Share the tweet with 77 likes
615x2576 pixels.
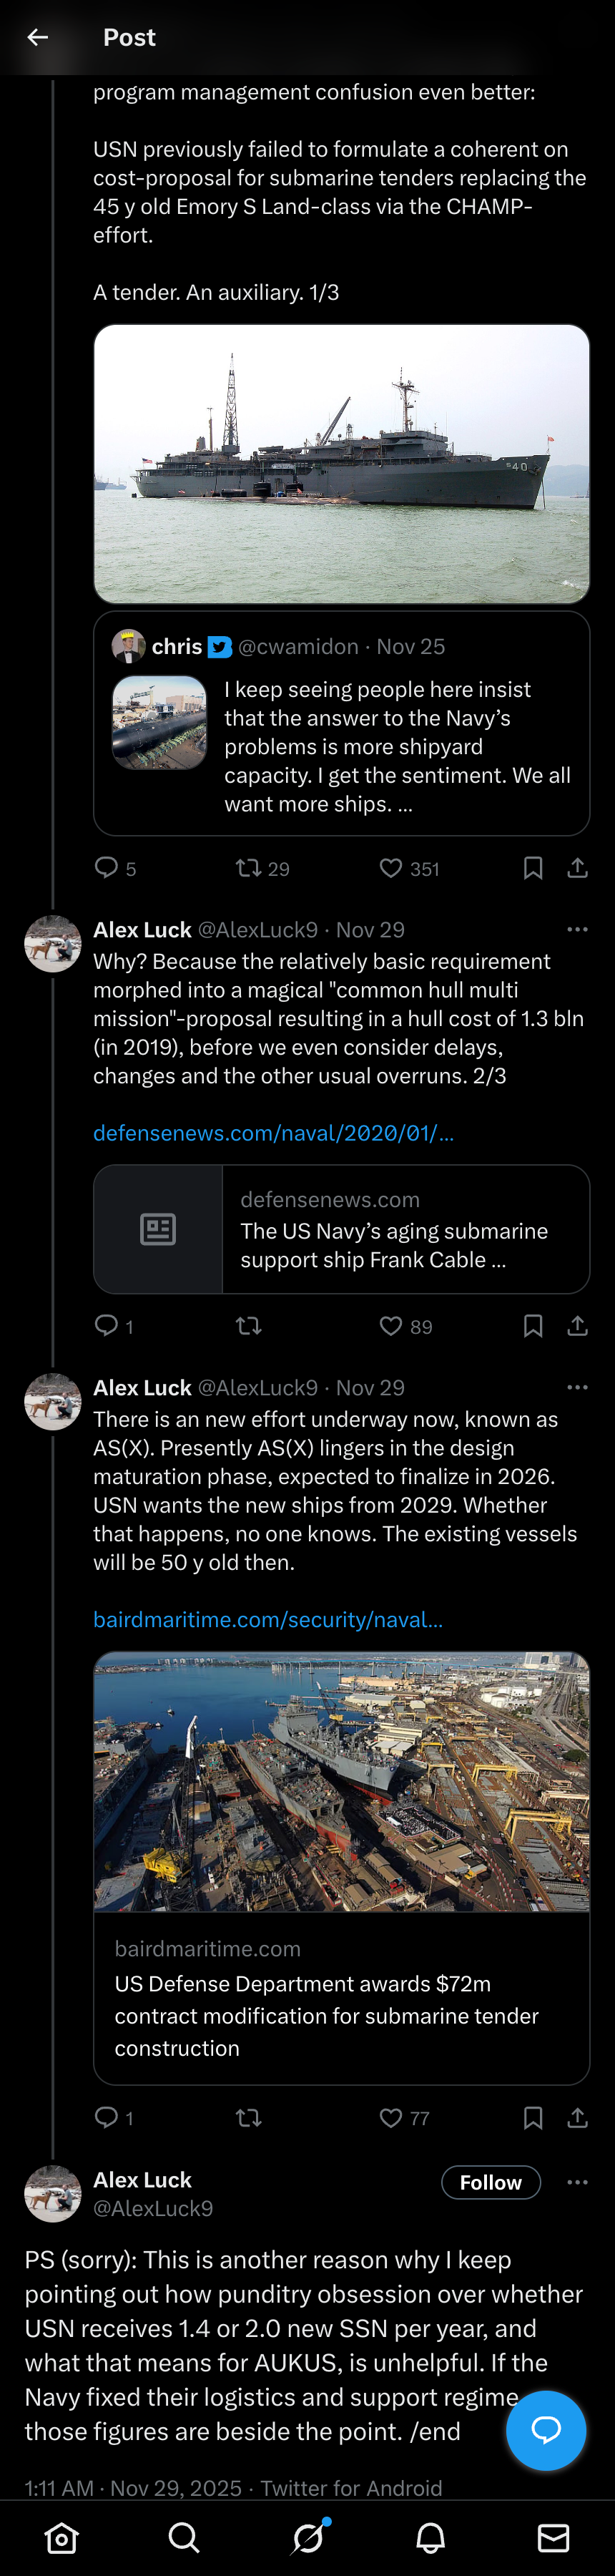[577, 2117]
